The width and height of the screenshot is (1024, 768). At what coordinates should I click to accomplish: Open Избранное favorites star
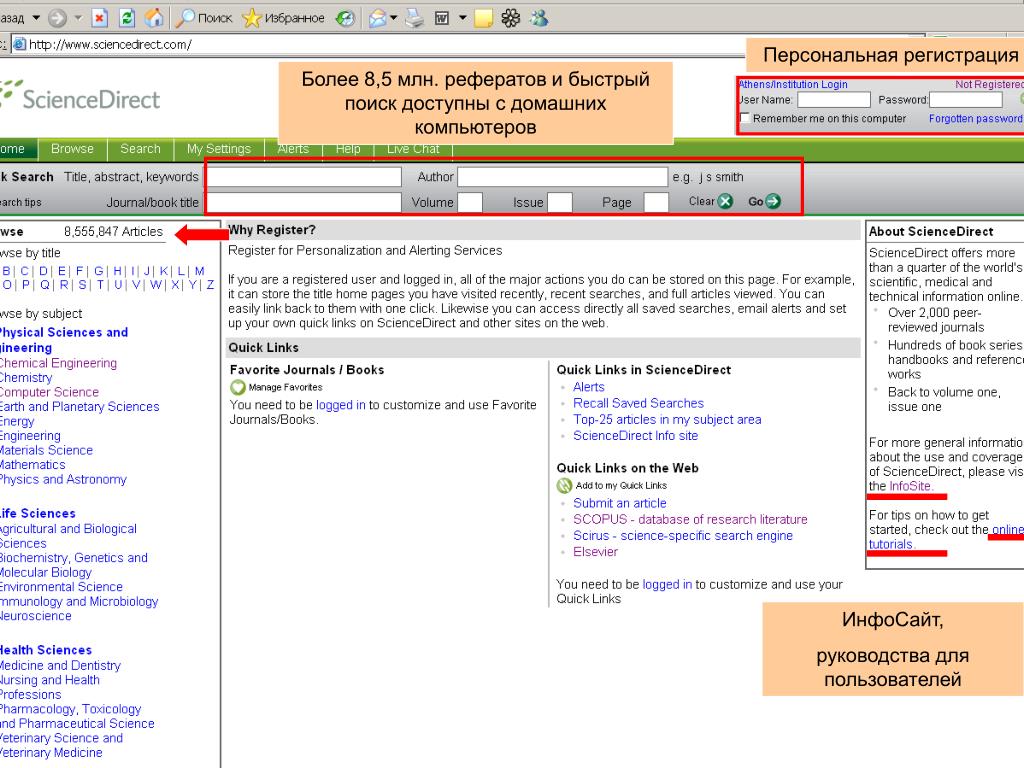tap(283, 18)
